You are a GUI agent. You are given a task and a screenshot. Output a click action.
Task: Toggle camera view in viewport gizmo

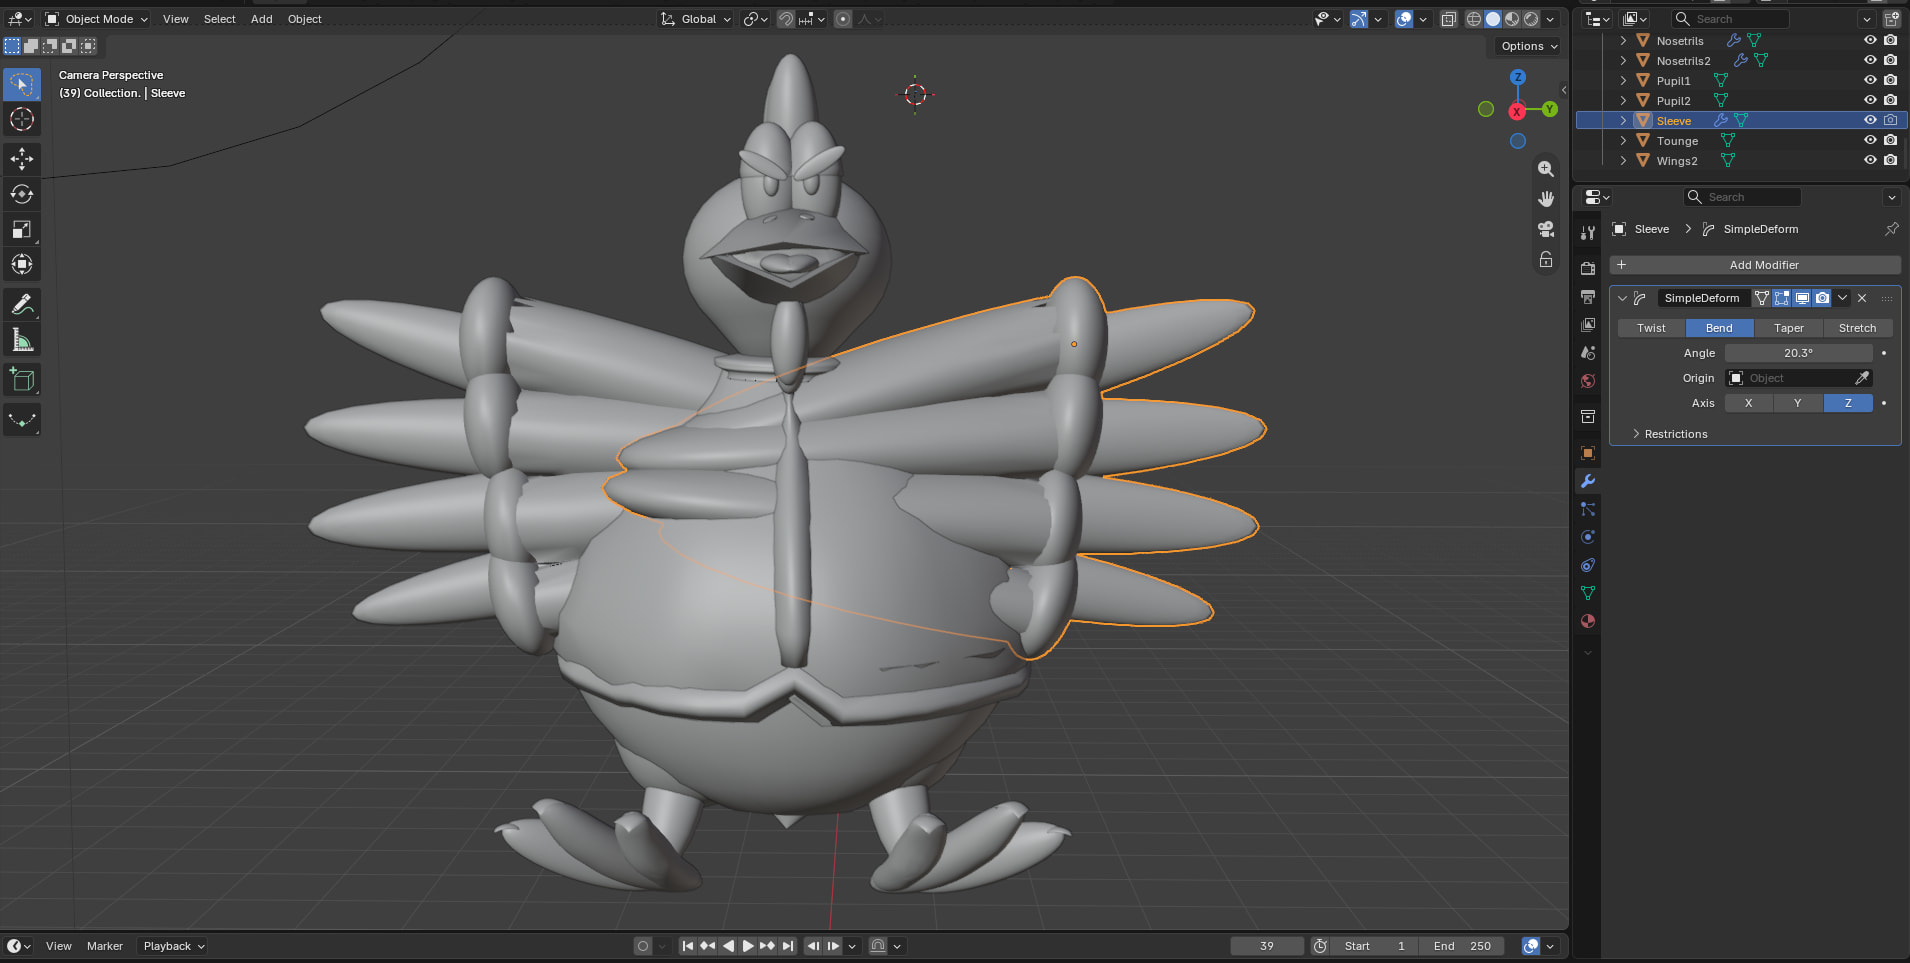(x=1546, y=229)
